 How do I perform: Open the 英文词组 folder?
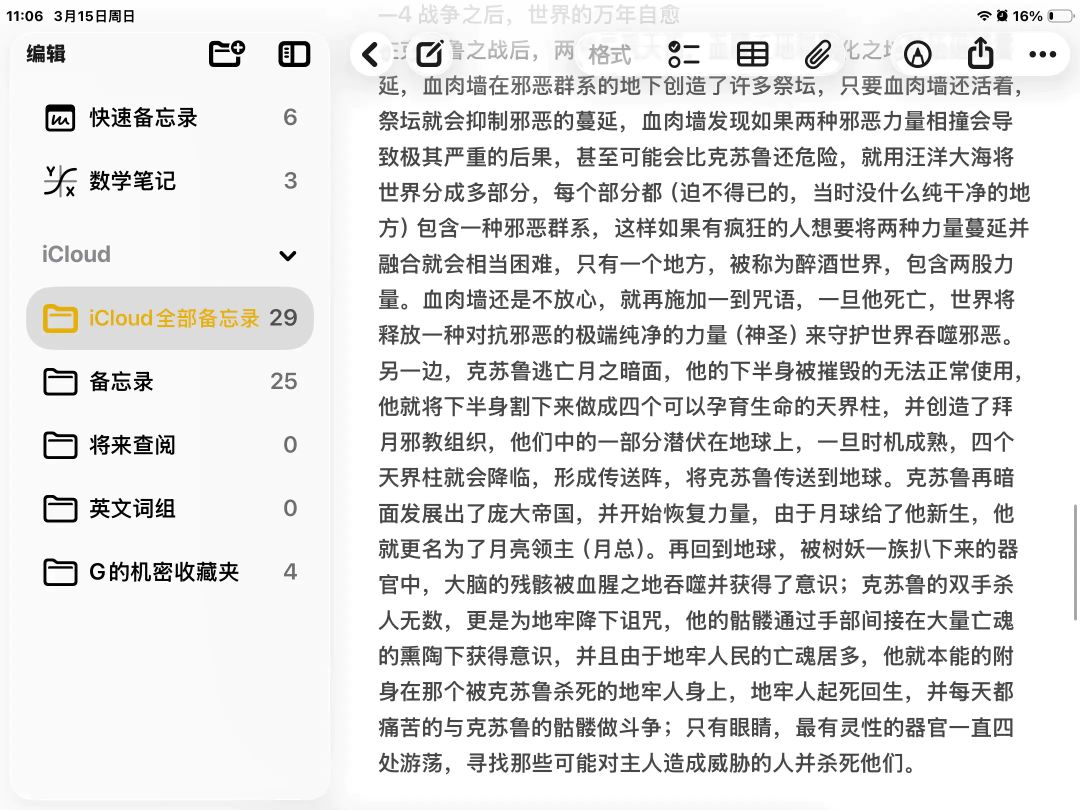[x=170, y=508]
